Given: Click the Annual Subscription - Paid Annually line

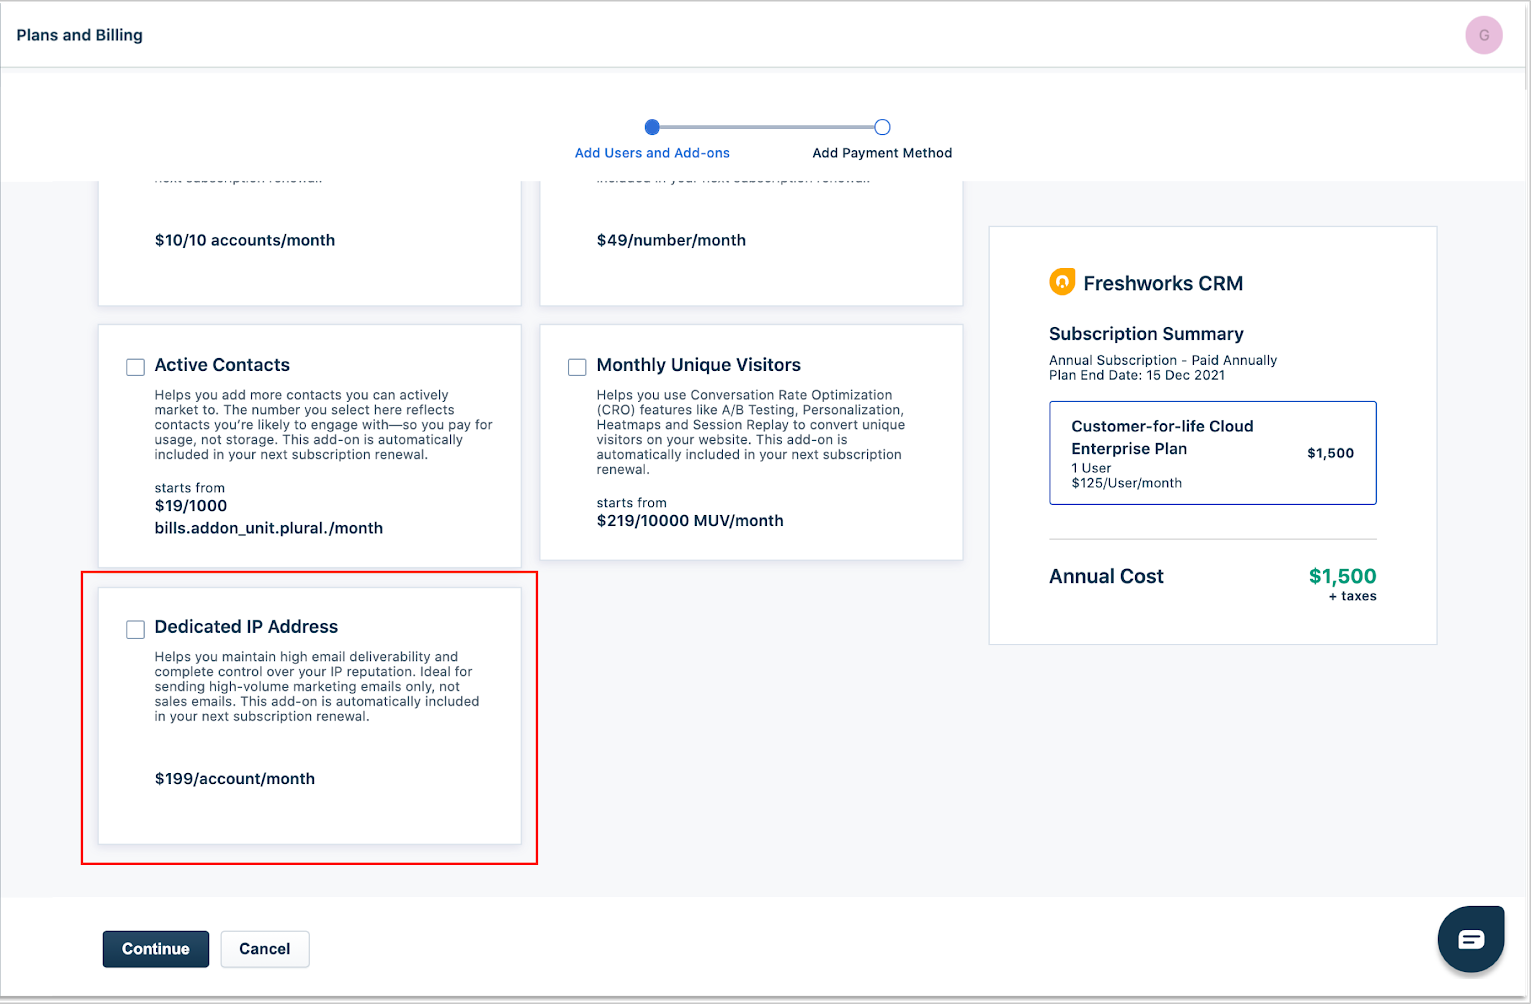Looking at the screenshot, I should click(x=1163, y=360).
